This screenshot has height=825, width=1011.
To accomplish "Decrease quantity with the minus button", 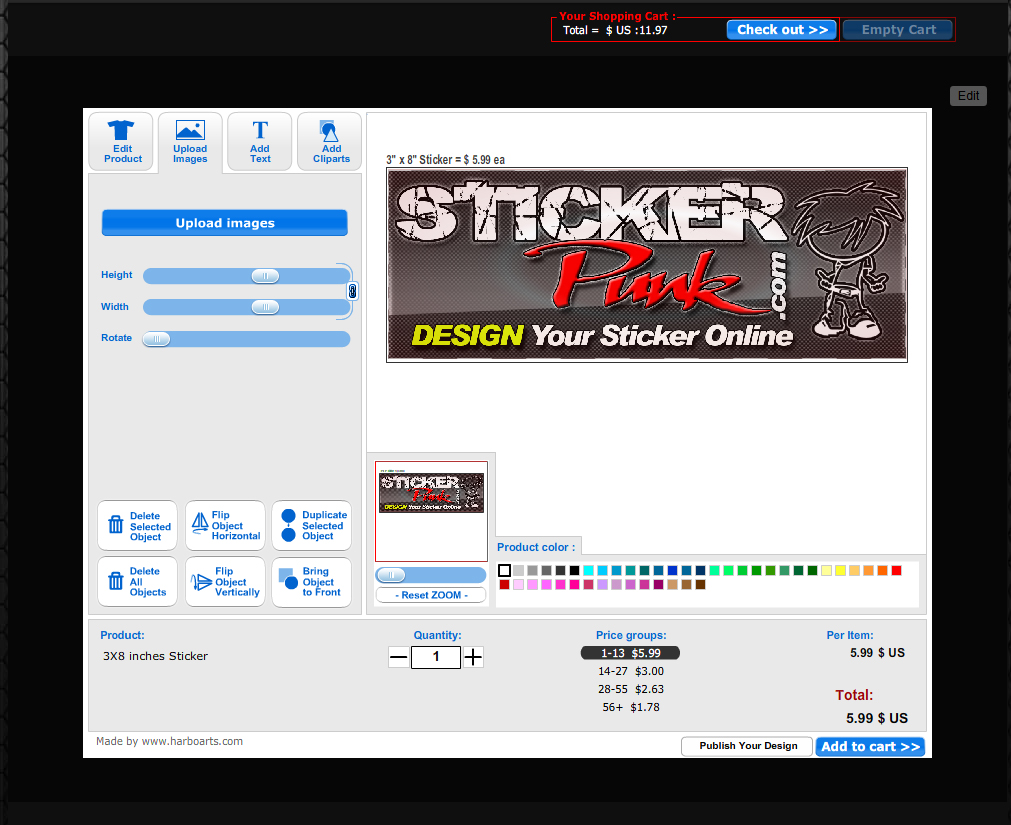I will pos(399,657).
